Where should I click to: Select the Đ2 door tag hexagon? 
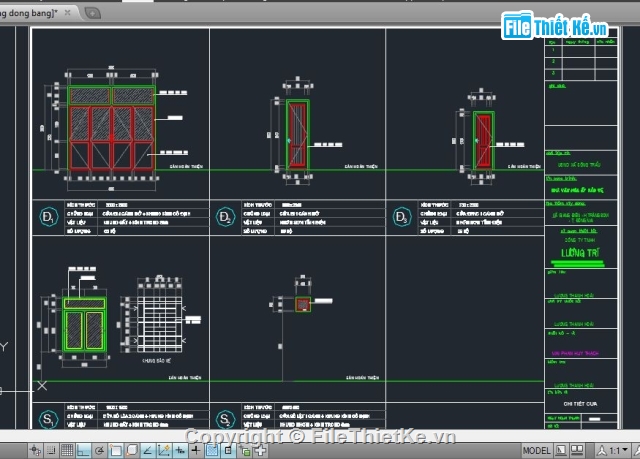[x=225, y=217]
